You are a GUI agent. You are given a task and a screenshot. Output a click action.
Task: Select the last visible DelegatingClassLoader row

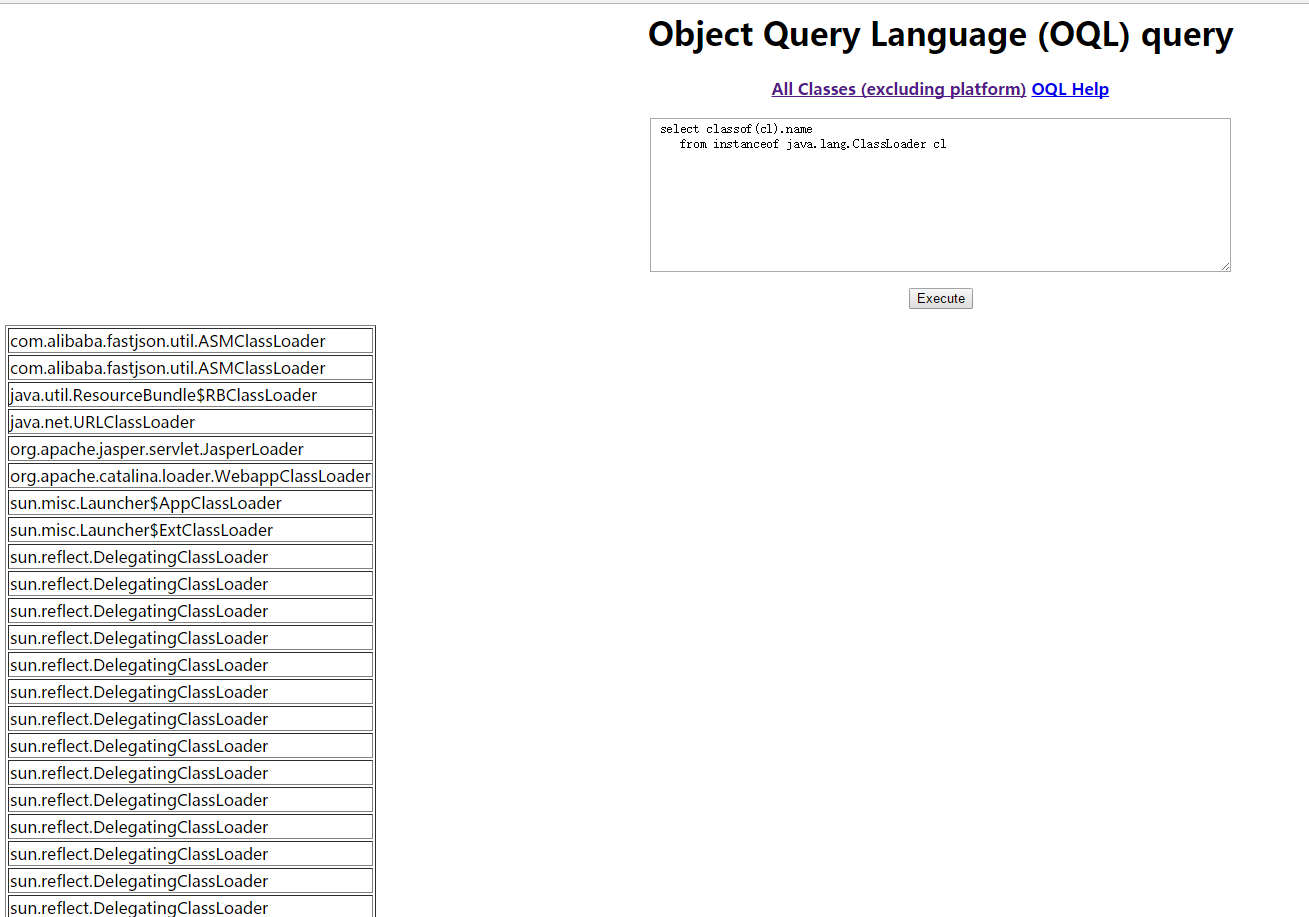(x=190, y=907)
